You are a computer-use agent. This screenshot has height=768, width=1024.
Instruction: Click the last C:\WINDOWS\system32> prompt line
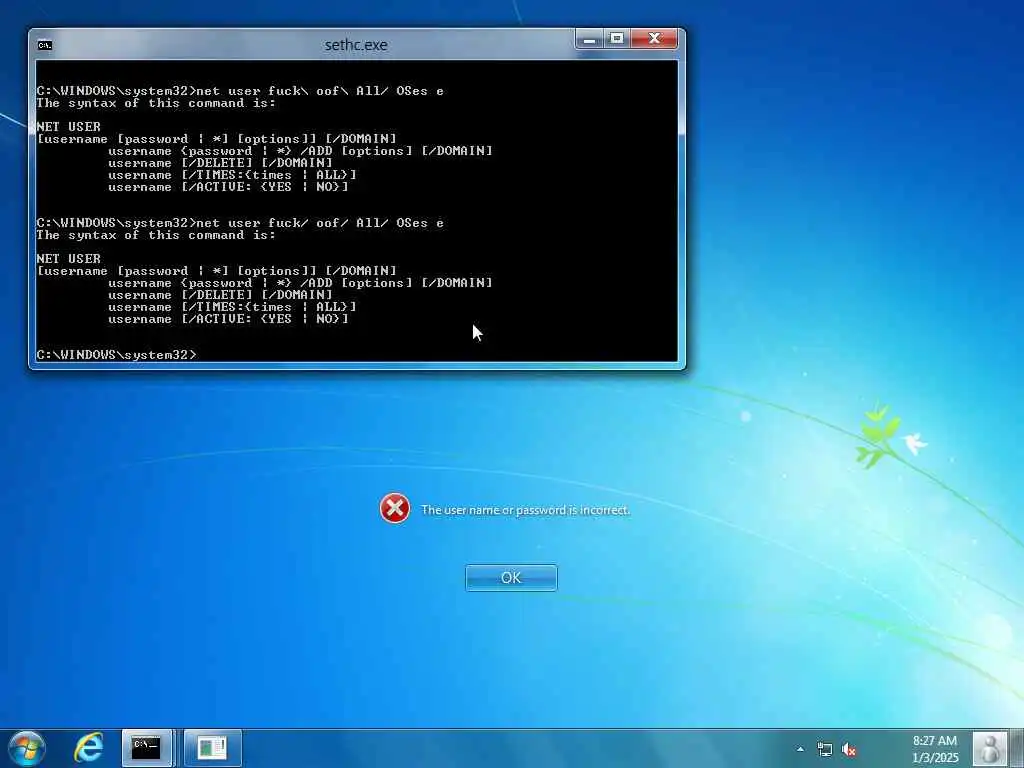point(116,355)
